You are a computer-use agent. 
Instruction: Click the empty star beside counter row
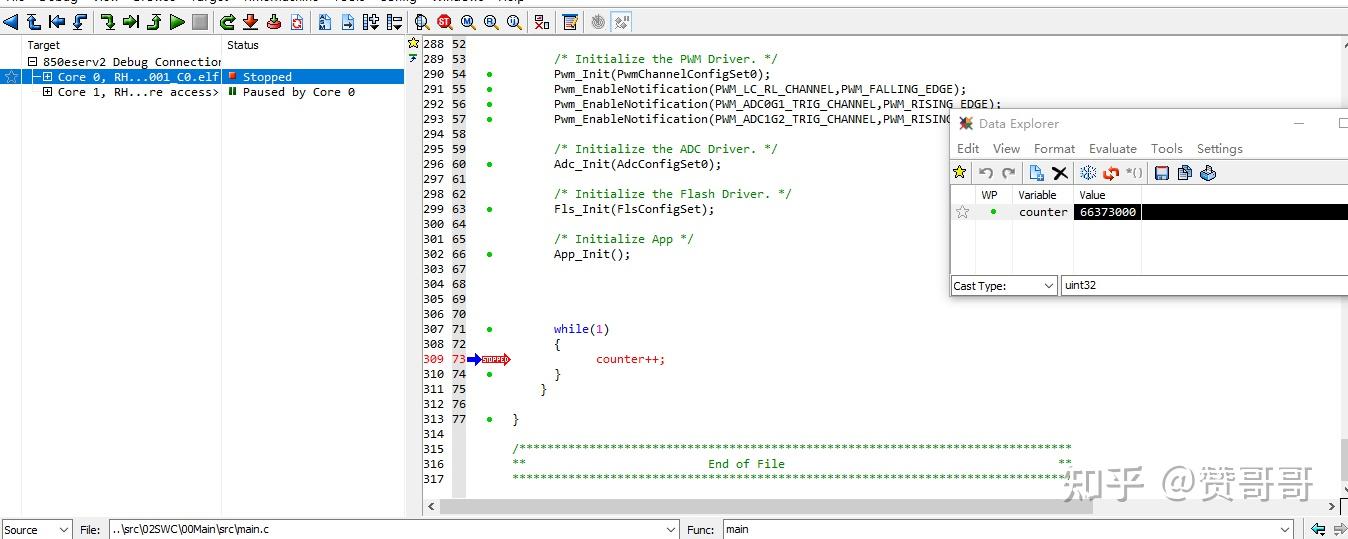pos(962,212)
